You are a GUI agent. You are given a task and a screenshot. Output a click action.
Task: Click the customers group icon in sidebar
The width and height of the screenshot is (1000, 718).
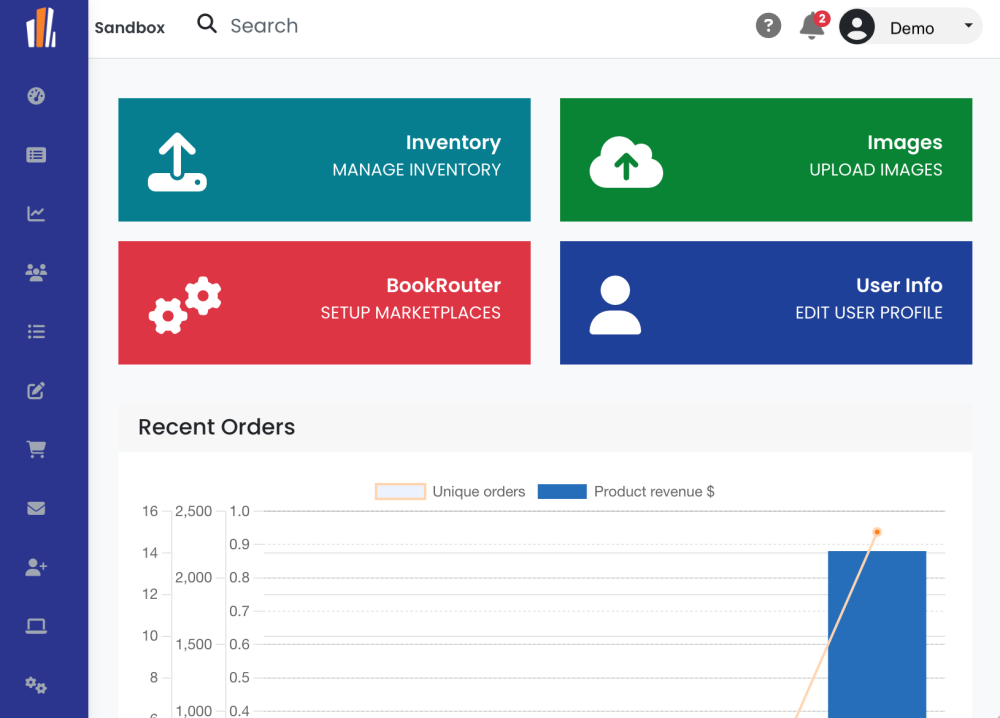point(36,272)
